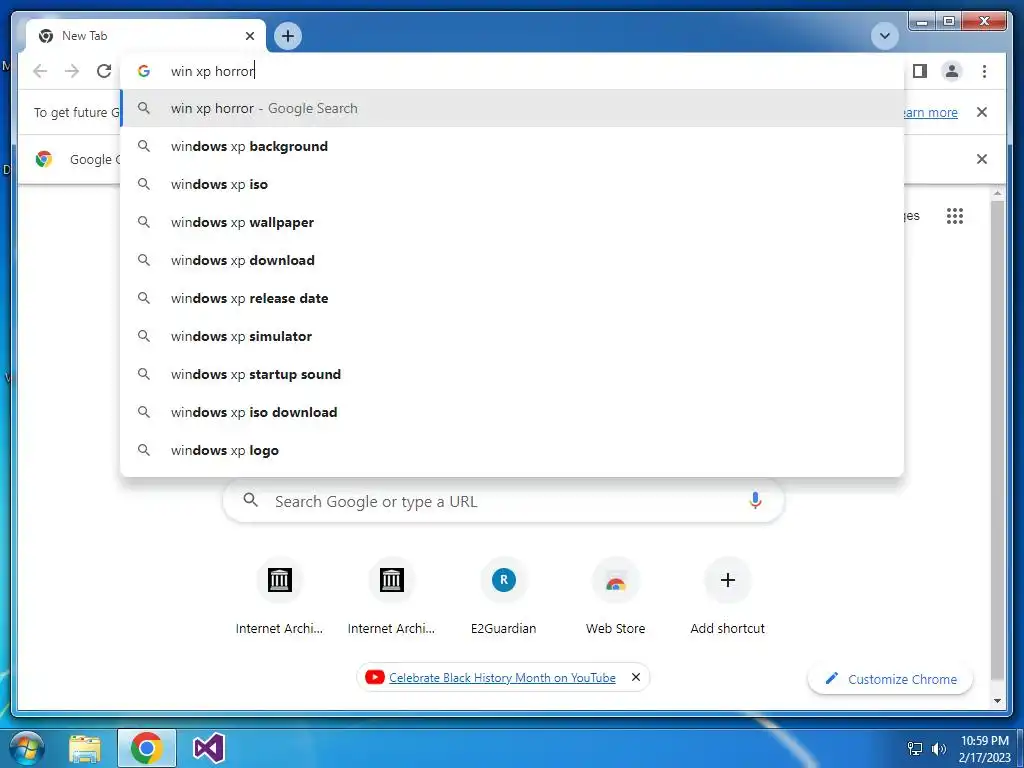The image size is (1024, 768).
Task: Select 'win xp horror - Google Search' suggestion
Action: pyautogui.click(x=513, y=108)
